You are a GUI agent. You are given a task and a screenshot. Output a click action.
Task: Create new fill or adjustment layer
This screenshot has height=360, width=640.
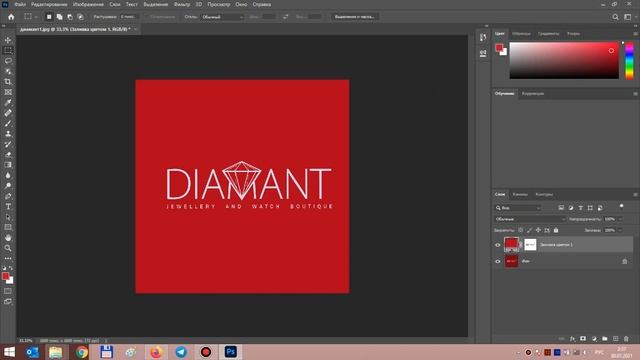[x=594, y=339]
